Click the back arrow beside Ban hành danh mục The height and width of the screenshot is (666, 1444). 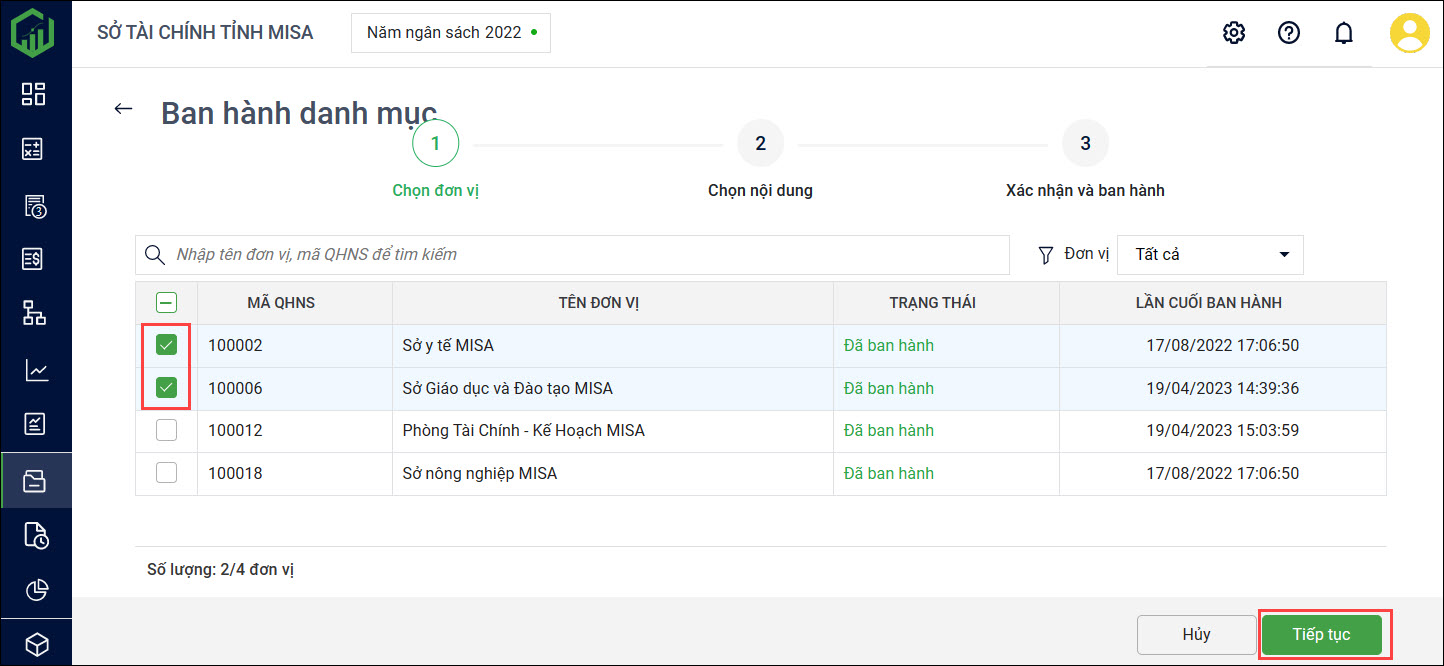coord(123,109)
